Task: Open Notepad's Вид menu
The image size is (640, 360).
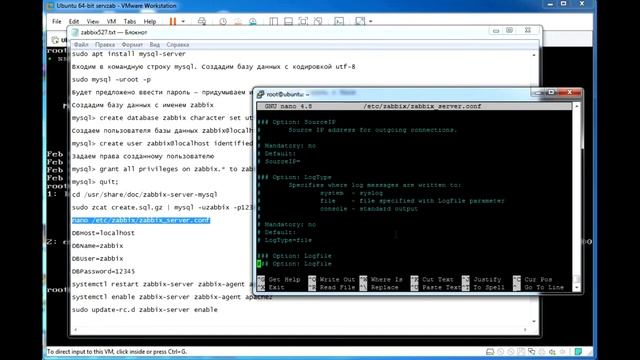Action: point(155,44)
